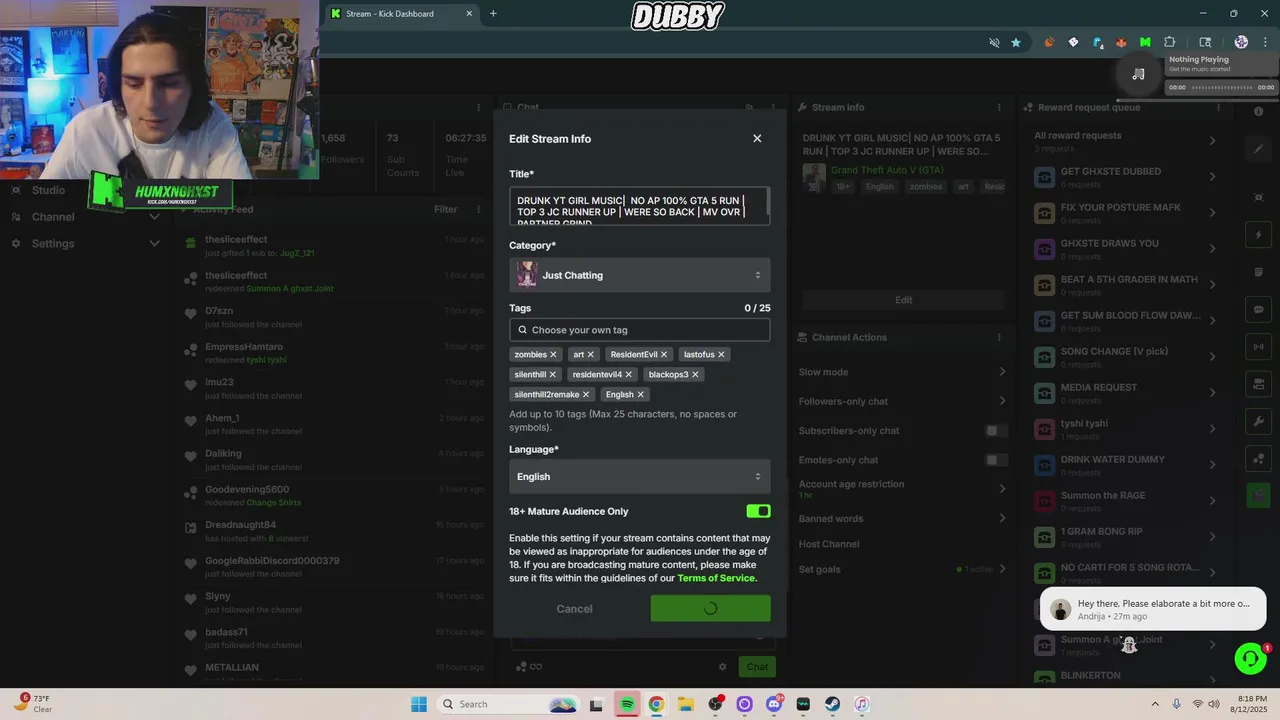Click the green save button with spinner
Image resolution: width=1280 pixels, height=720 pixels.
[x=710, y=608]
